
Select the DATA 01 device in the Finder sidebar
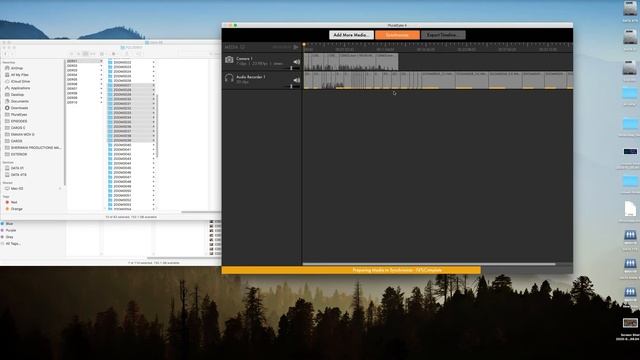[16, 168]
